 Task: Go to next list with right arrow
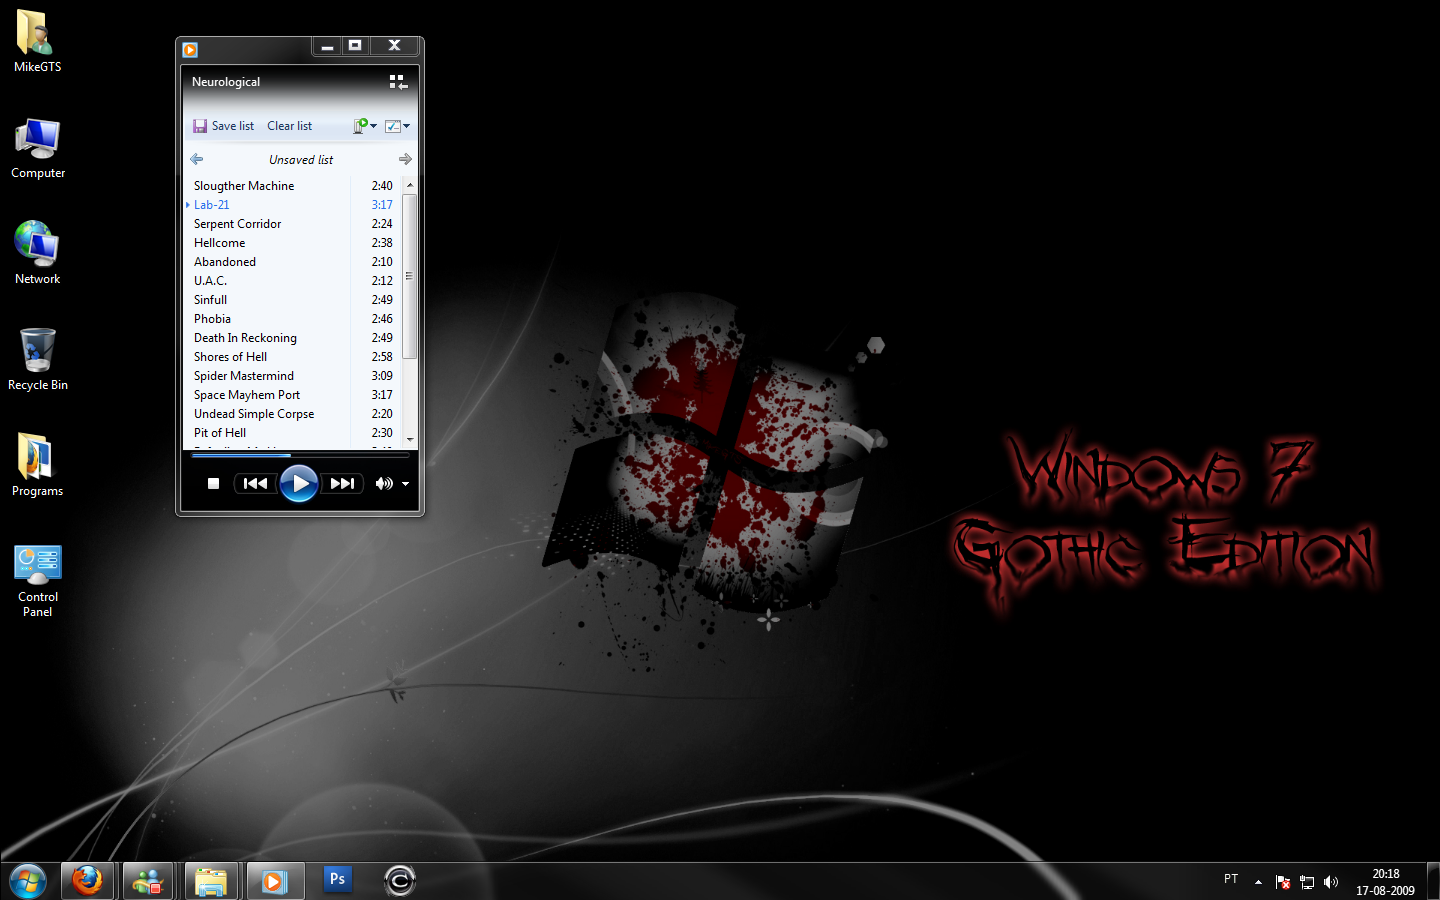(x=405, y=159)
